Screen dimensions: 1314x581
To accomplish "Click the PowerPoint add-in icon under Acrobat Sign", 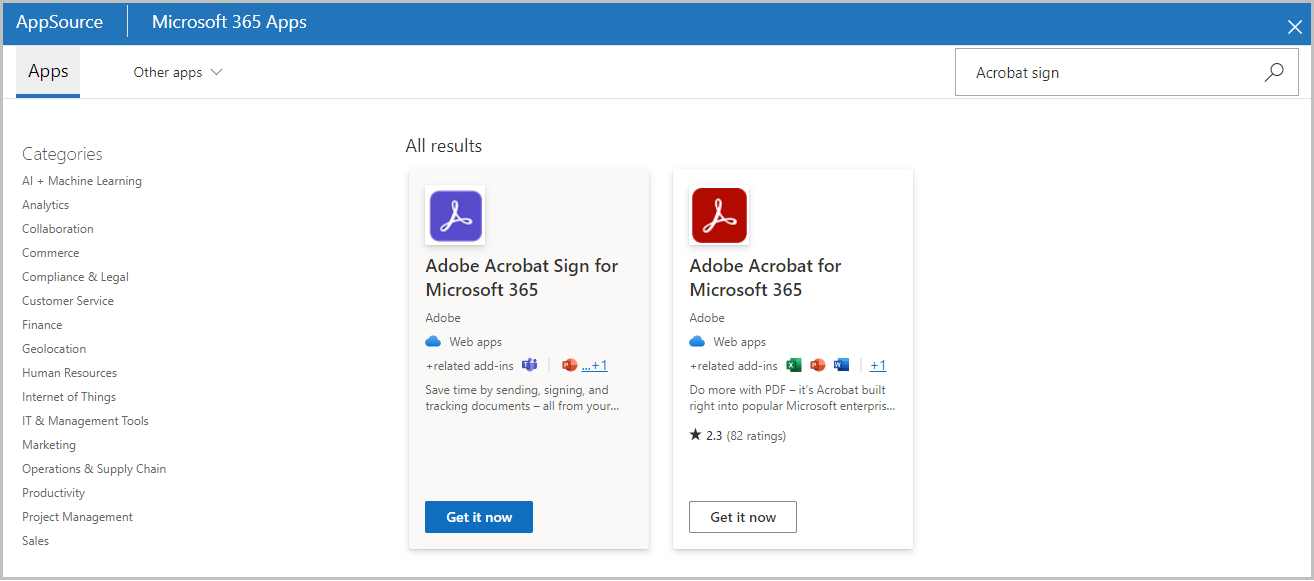I will click(569, 365).
